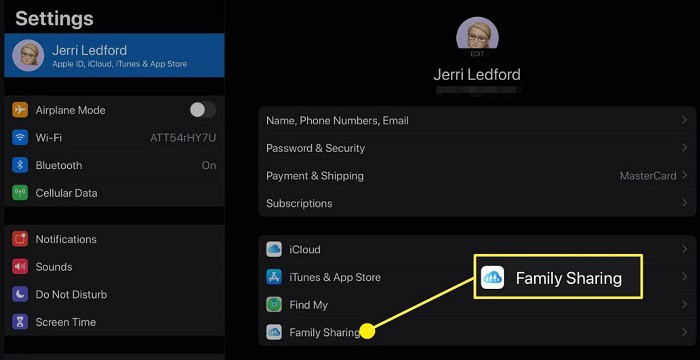Tap Apple ID, iCloud, iTunes & App Store subtitle
700x360 pixels.
pos(120,64)
